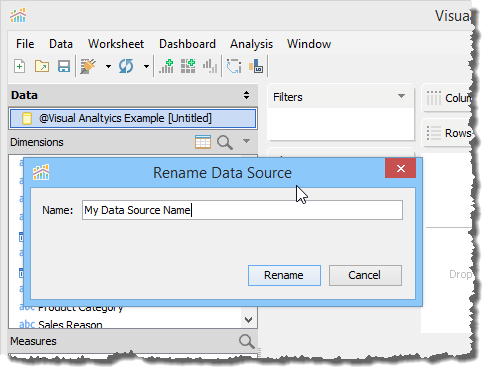Click the refresh data toolbar icon
Viewport: 490px width, 374px height.
[x=126, y=66]
